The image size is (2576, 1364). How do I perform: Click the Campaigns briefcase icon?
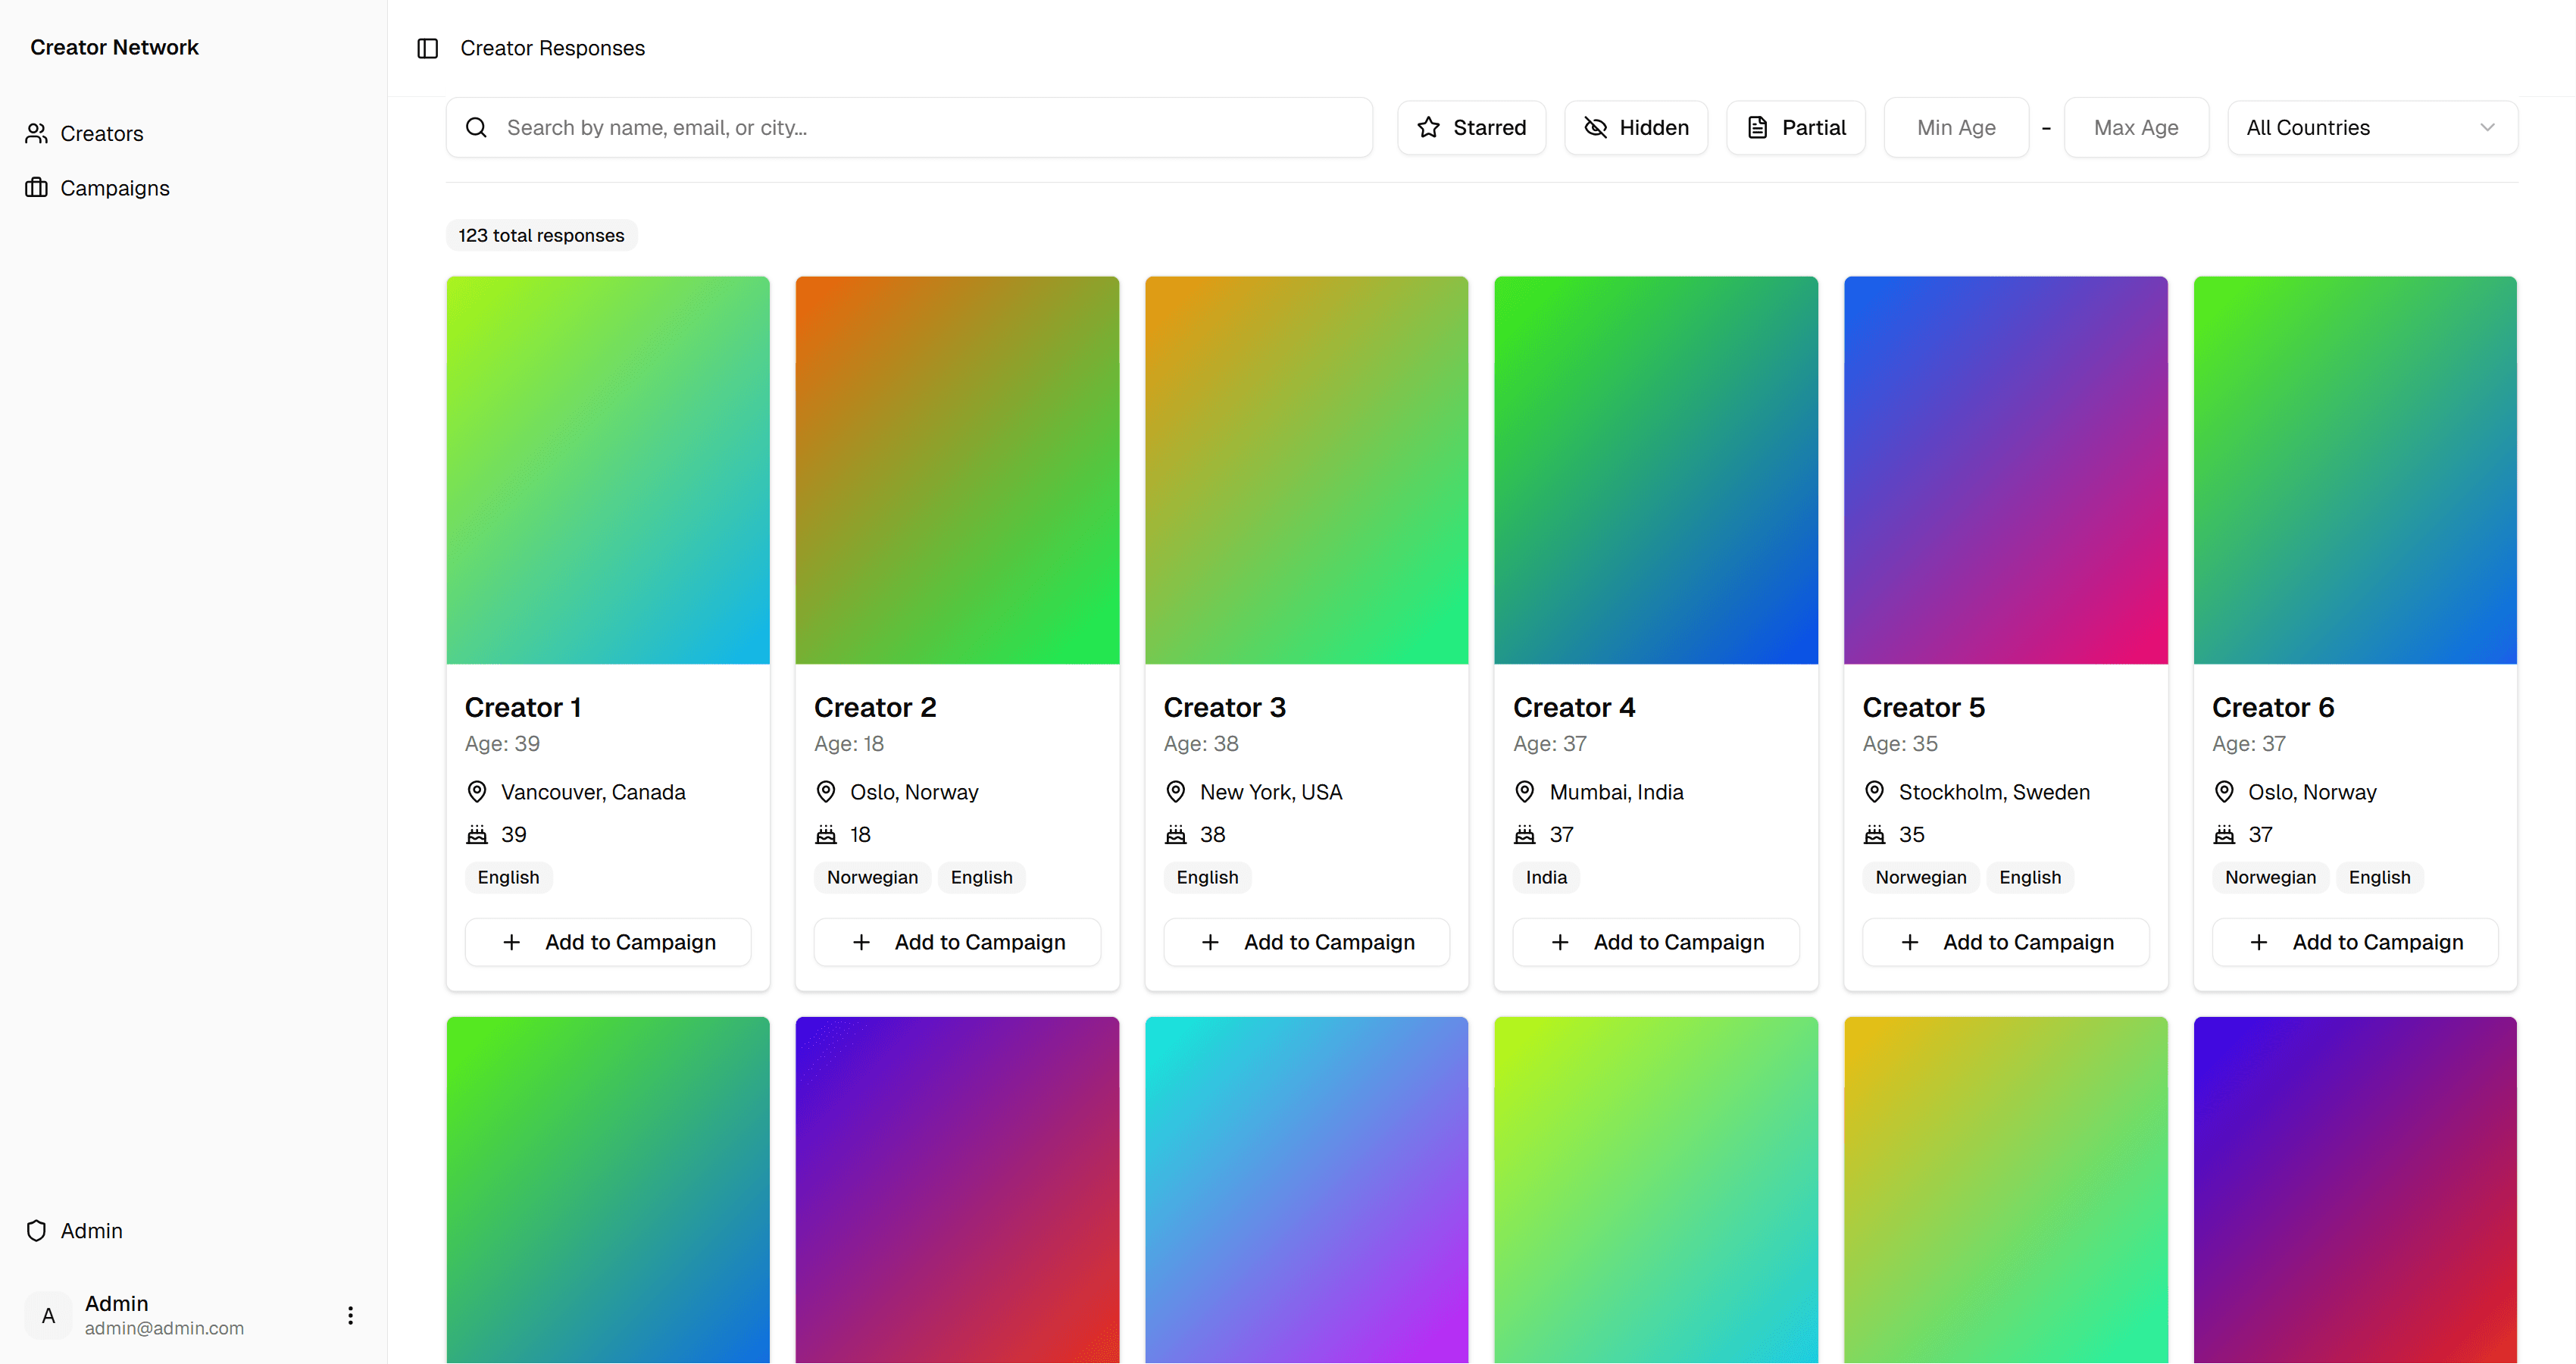click(x=37, y=188)
